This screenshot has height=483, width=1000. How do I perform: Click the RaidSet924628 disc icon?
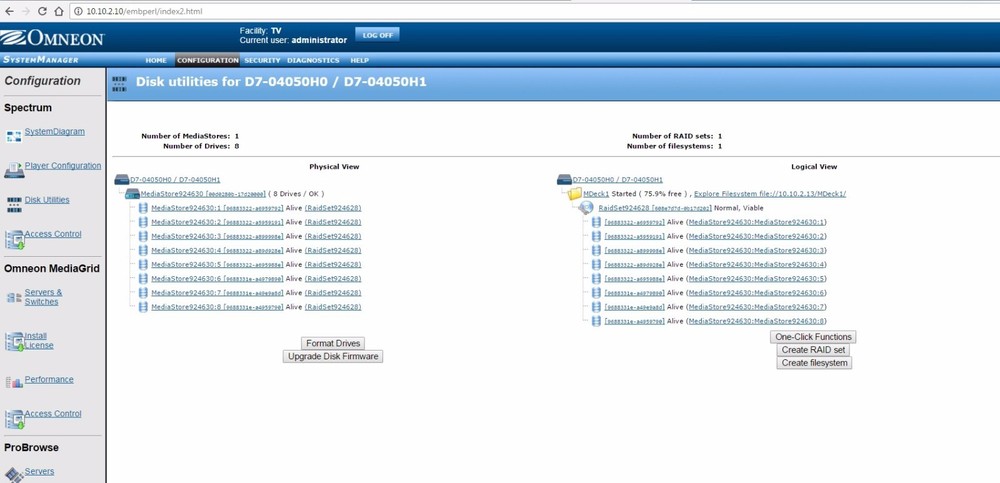pyautogui.click(x=587, y=208)
